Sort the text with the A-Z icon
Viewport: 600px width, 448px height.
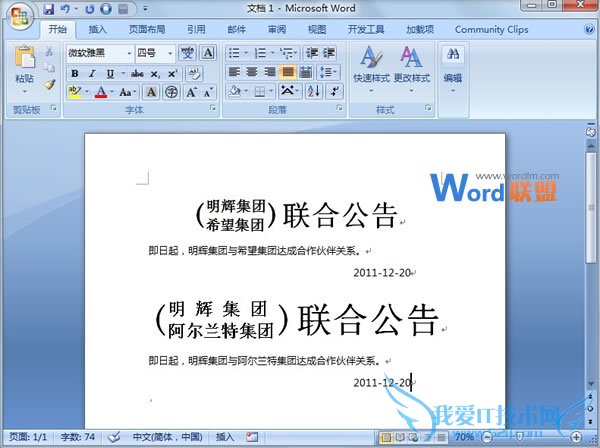click(x=314, y=91)
